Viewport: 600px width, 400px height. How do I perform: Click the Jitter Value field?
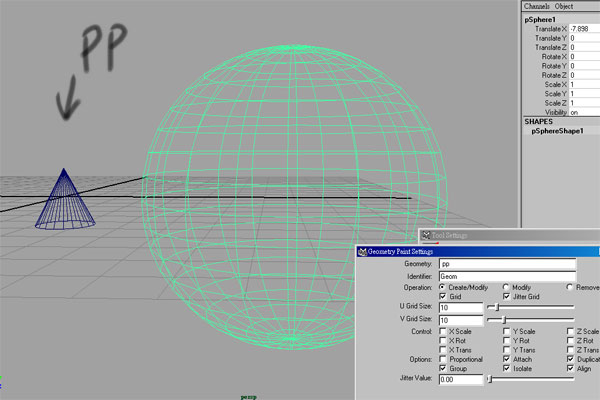point(461,379)
